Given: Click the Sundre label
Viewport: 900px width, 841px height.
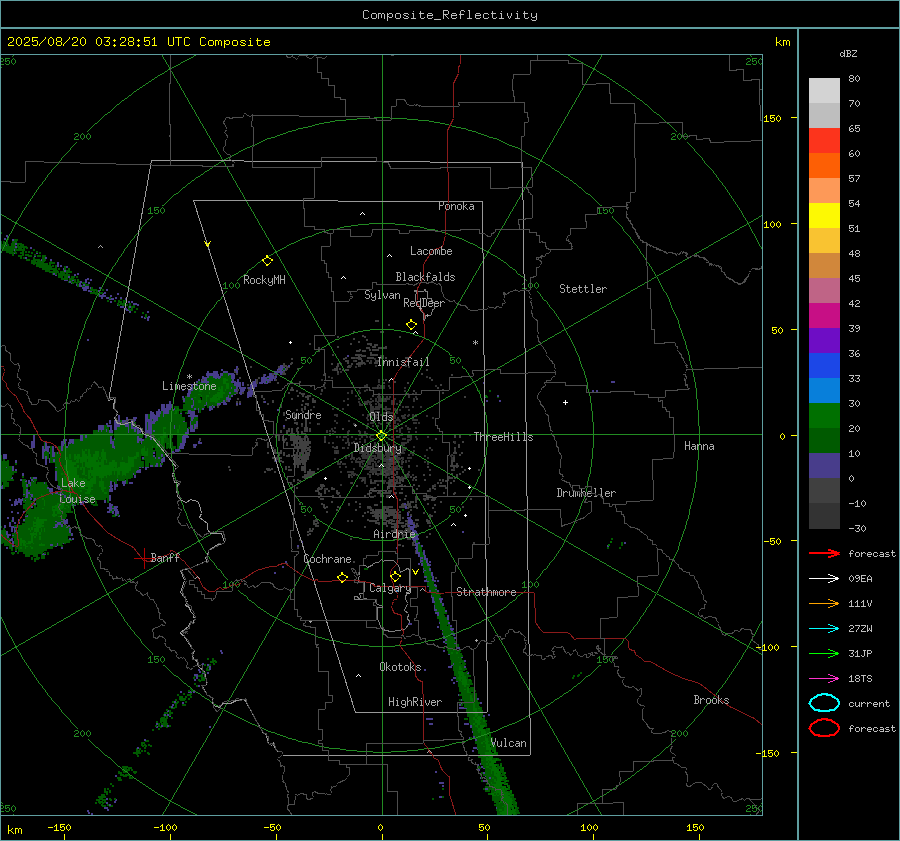Looking at the screenshot, I should pyautogui.click(x=303, y=414).
